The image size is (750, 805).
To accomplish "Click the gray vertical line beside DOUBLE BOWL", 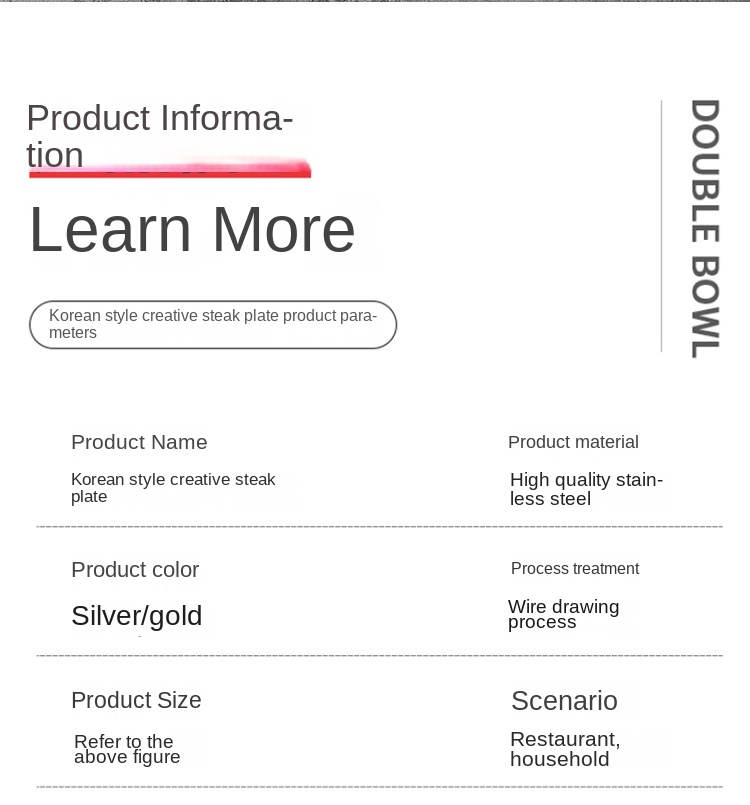I will pos(661,226).
